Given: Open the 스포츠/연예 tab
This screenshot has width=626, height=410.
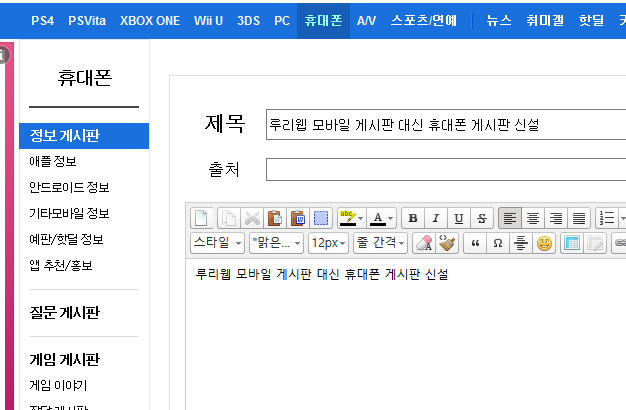Looking at the screenshot, I should (424, 21).
